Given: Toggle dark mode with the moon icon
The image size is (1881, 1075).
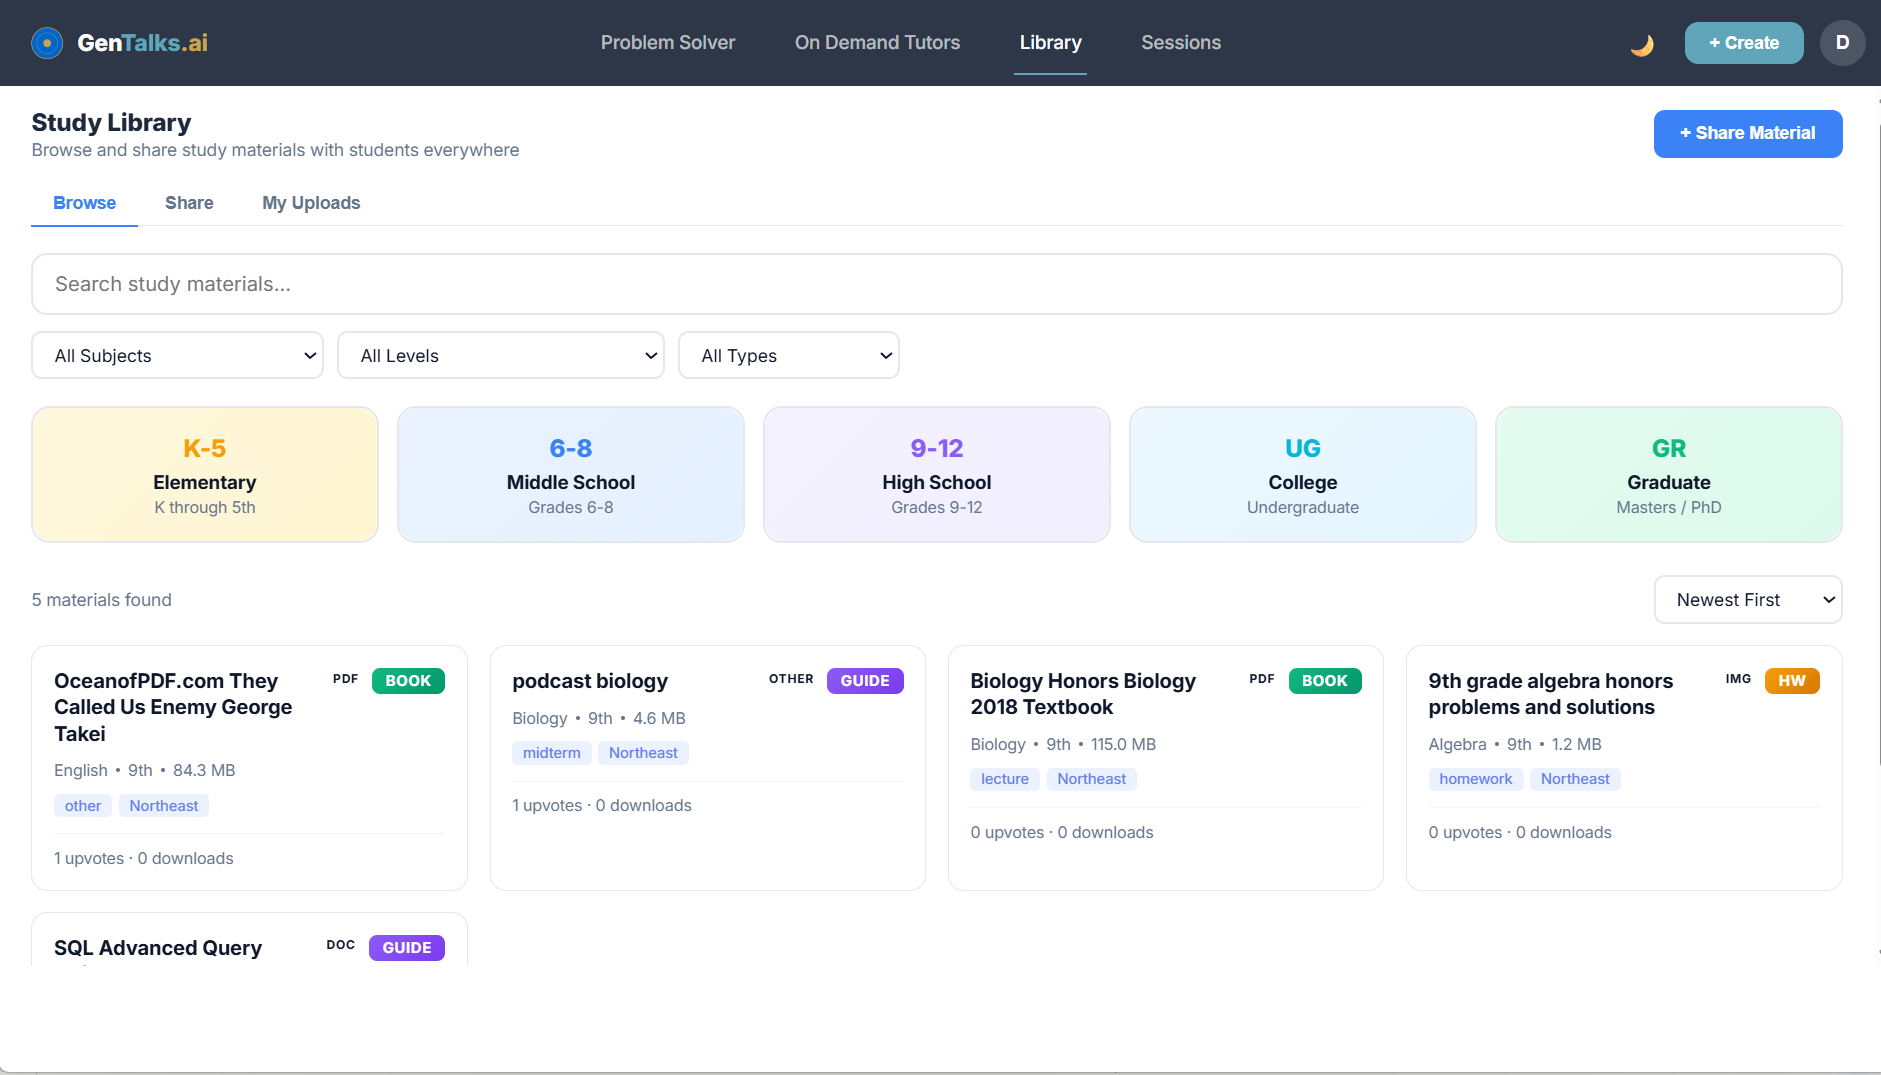Looking at the screenshot, I should 1641,44.
